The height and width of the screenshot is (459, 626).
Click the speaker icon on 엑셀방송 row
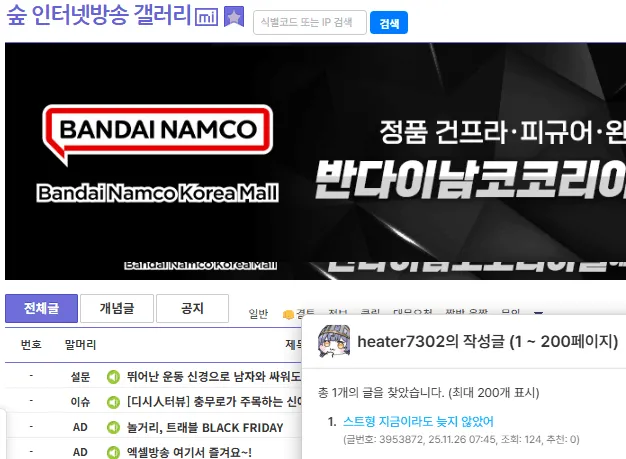click(x=113, y=453)
